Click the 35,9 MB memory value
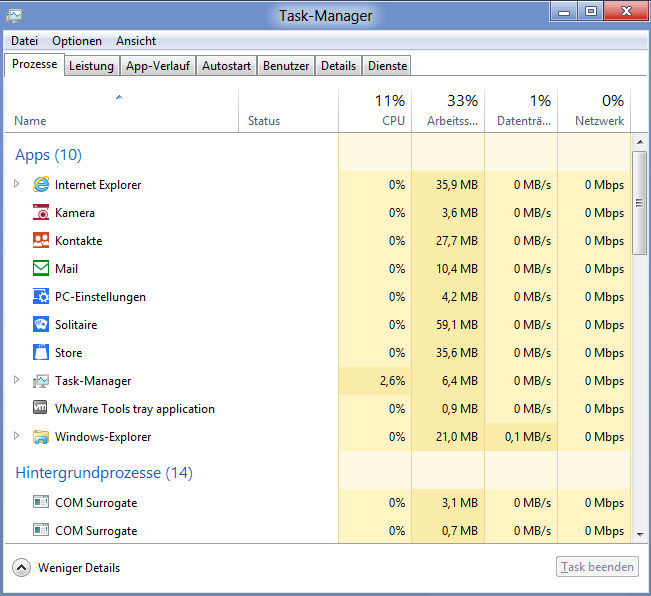The height and width of the screenshot is (596, 651). [x=457, y=185]
